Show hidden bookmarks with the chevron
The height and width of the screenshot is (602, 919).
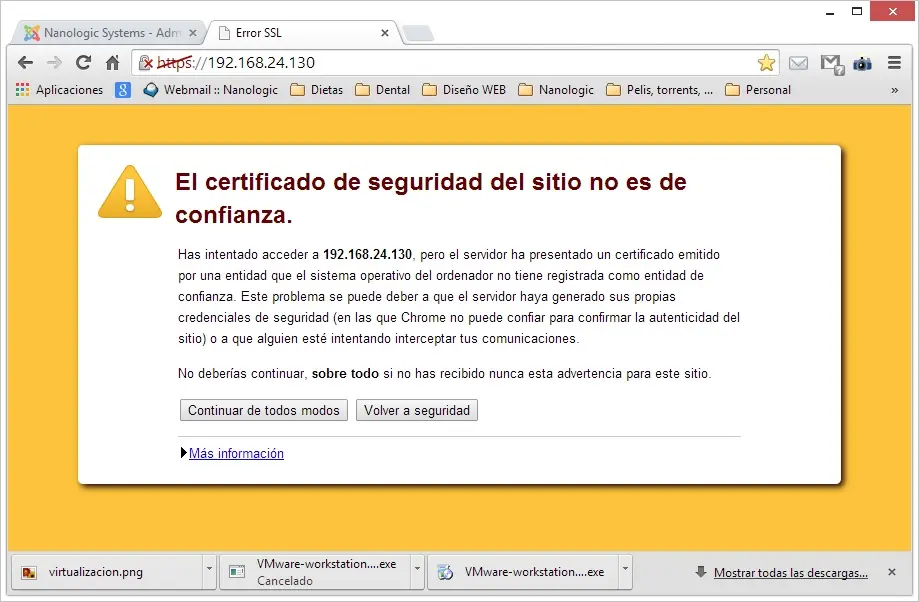coord(894,90)
